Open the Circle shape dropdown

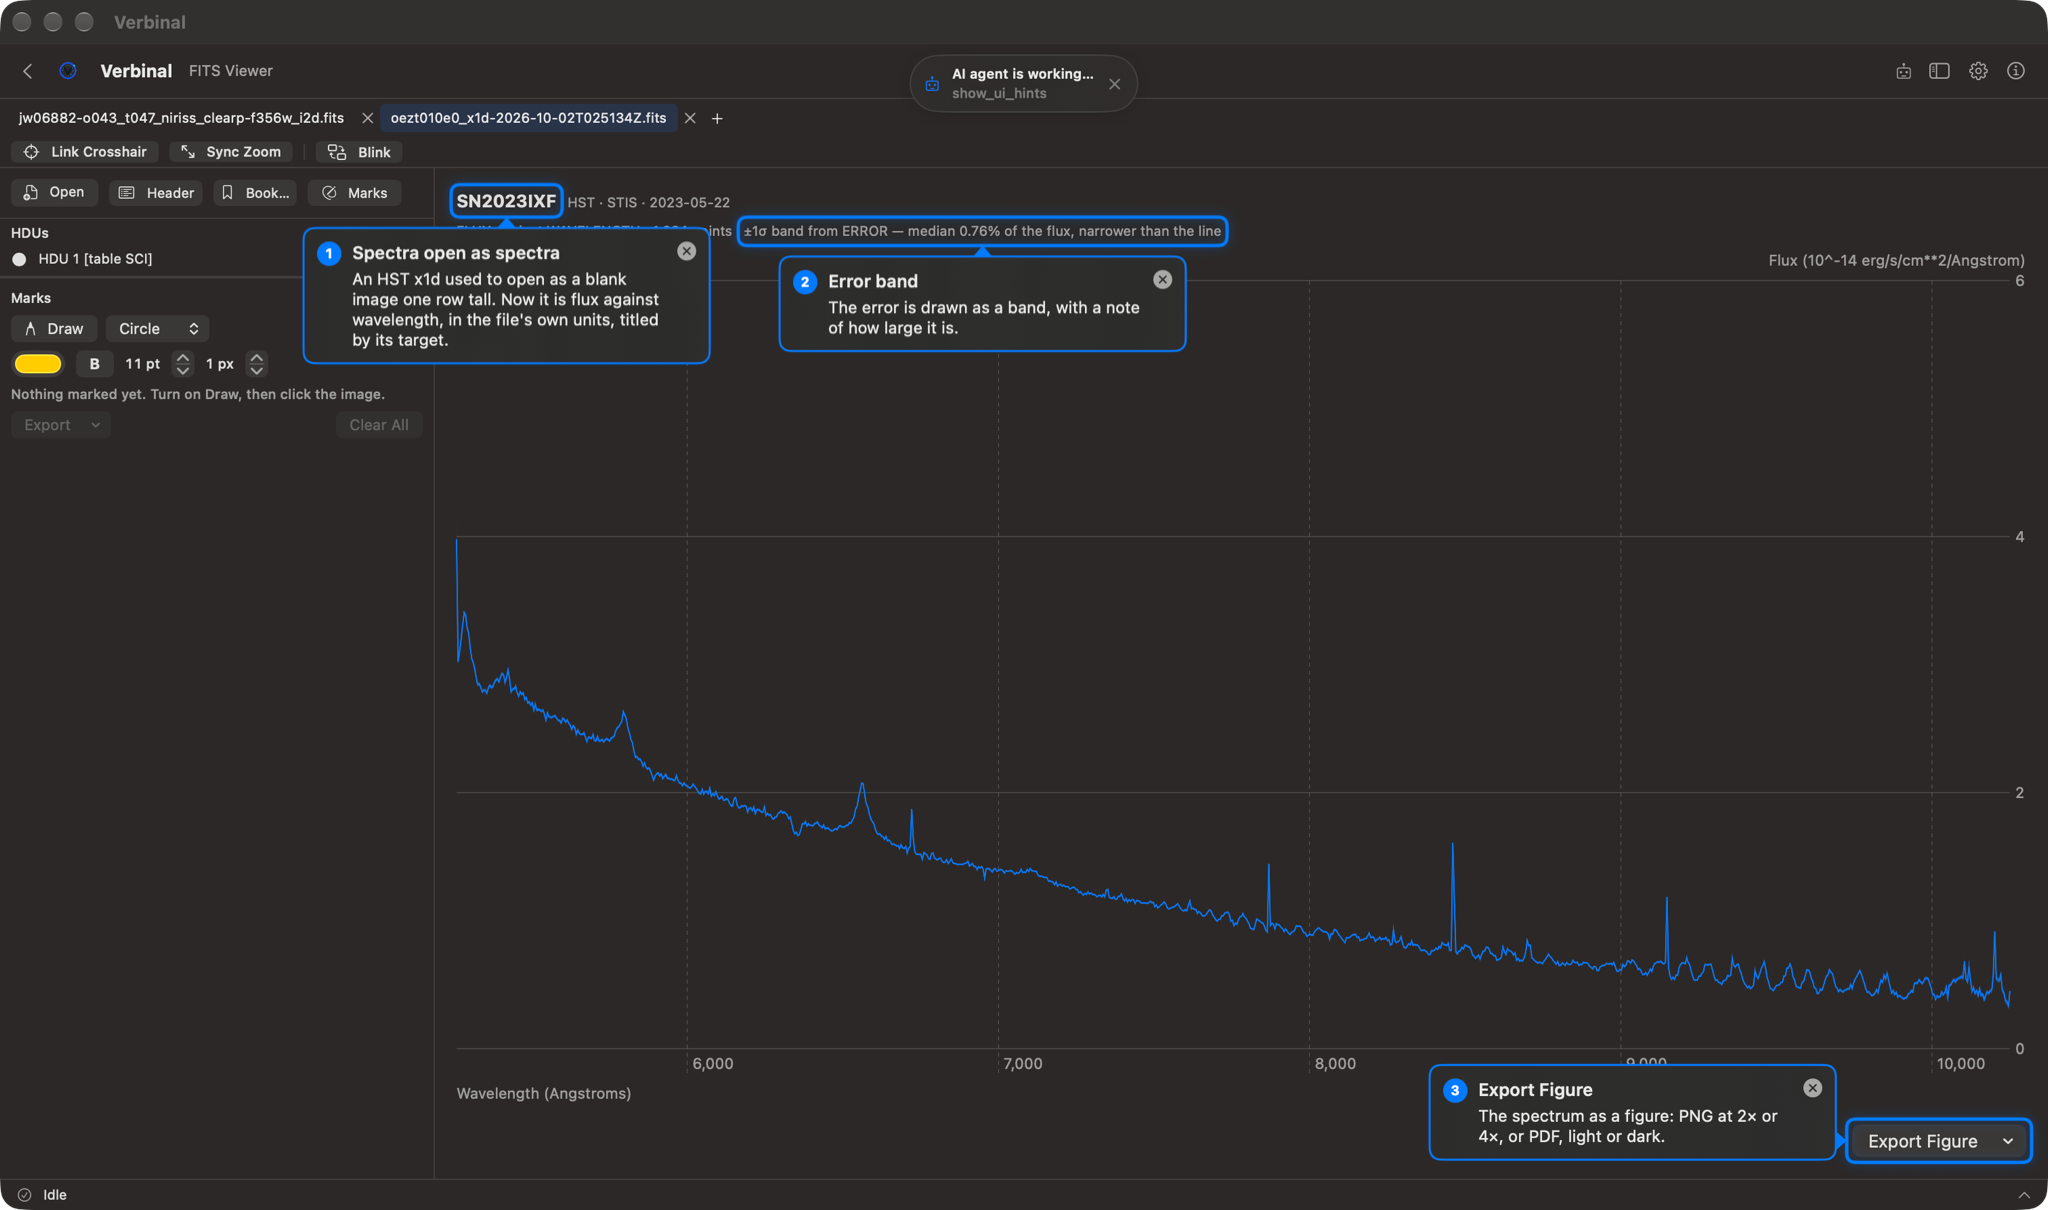157,329
